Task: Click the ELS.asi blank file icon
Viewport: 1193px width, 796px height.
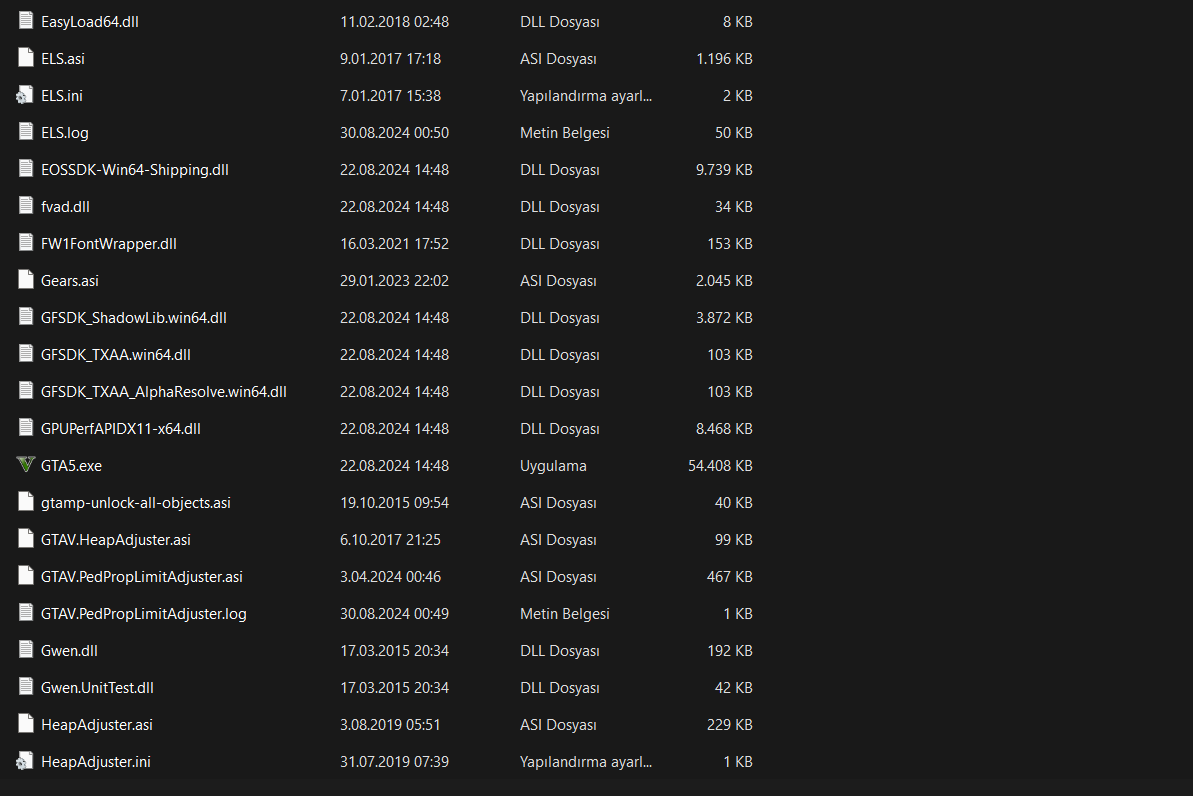Action: [26, 58]
